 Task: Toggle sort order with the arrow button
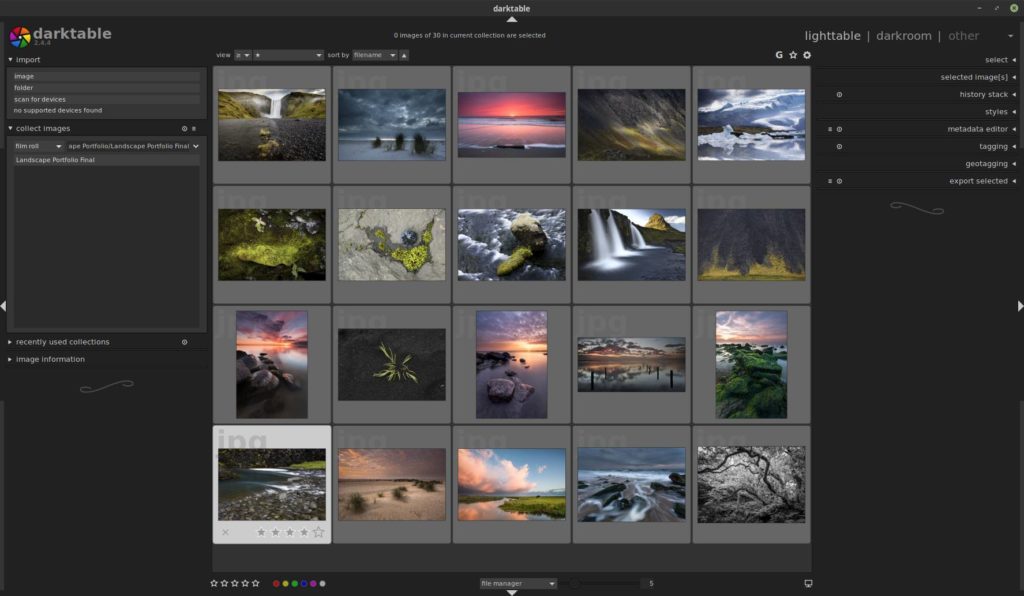(x=404, y=55)
